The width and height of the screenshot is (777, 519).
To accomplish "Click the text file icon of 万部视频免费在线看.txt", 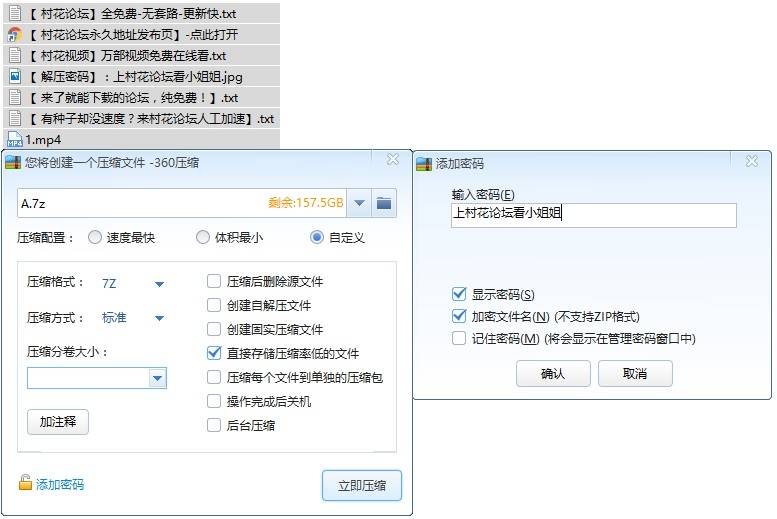I will click(x=15, y=56).
